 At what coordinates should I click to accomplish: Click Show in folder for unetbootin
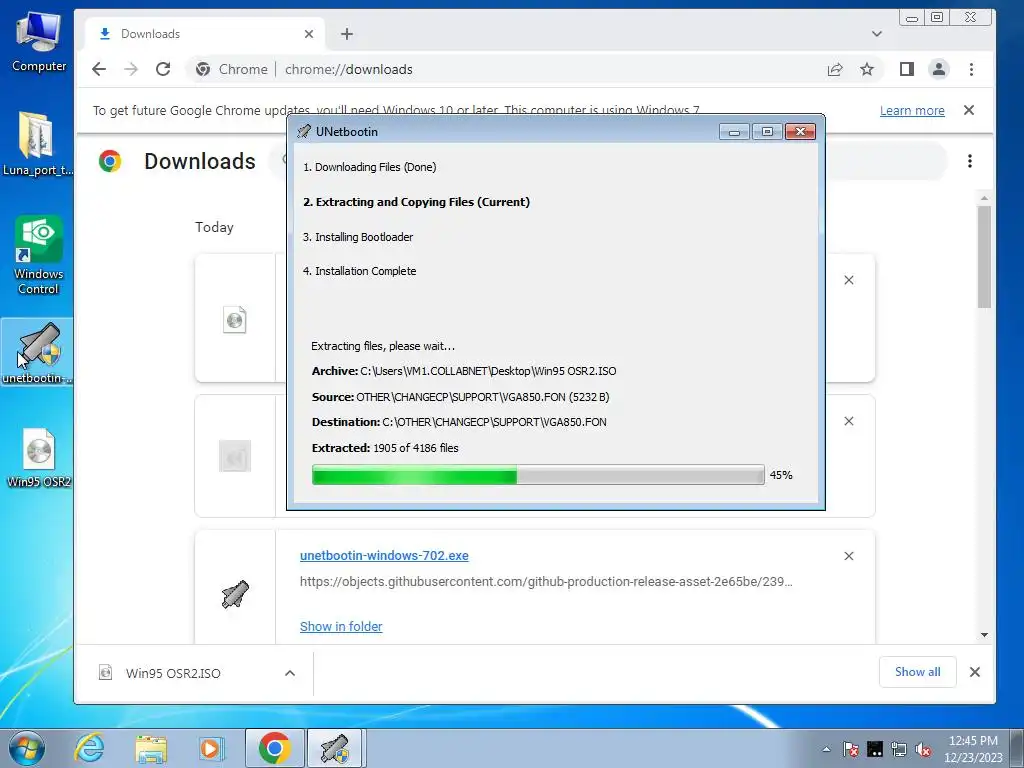pyautogui.click(x=341, y=627)
